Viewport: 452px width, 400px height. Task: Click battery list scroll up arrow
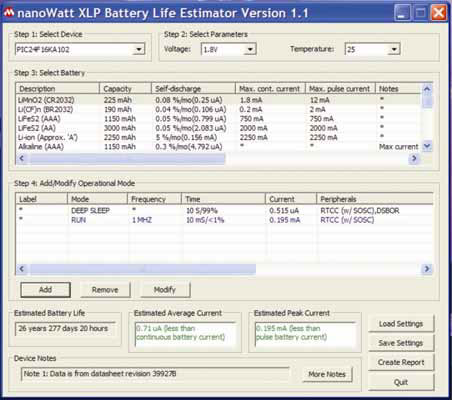point(427,89)
